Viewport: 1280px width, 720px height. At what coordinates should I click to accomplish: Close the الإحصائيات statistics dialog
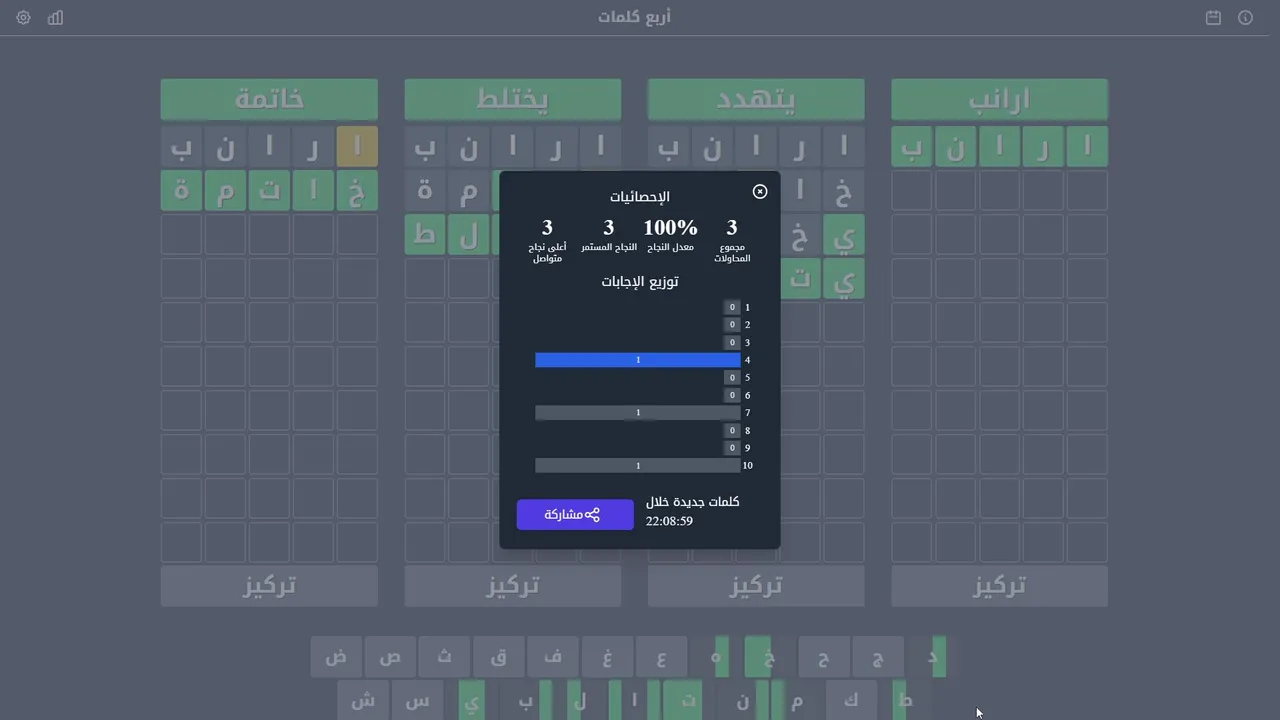pos(760,191)
